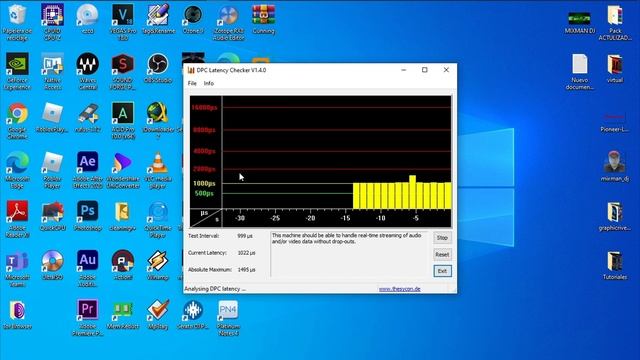Launch Mem Reduct desktop shortcut
Image resolution: width=640 pixels, height=360 pixels.
(x=122, y=315)
